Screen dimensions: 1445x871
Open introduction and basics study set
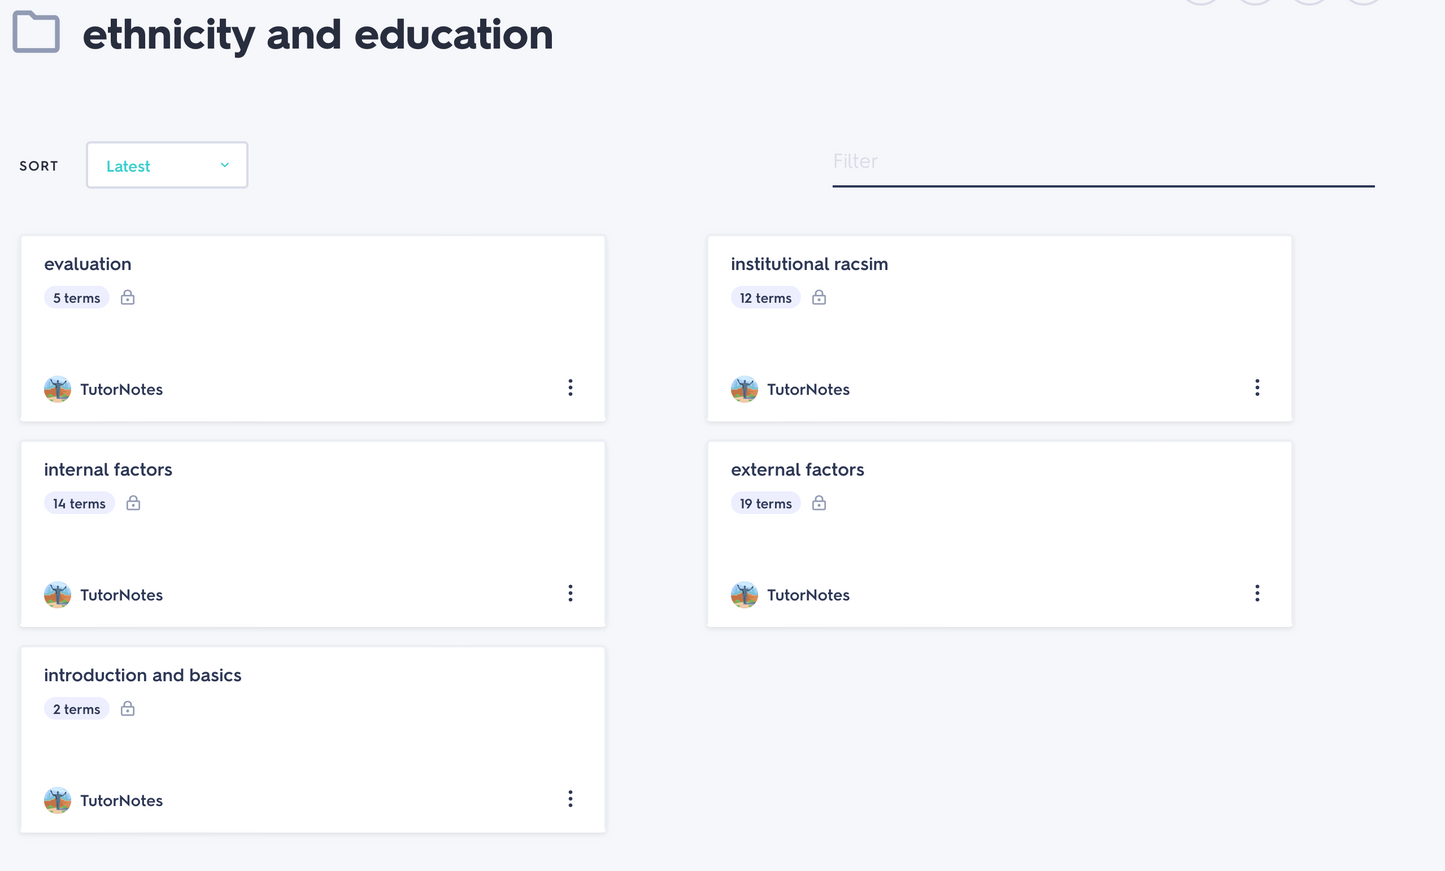coord(143,675)
